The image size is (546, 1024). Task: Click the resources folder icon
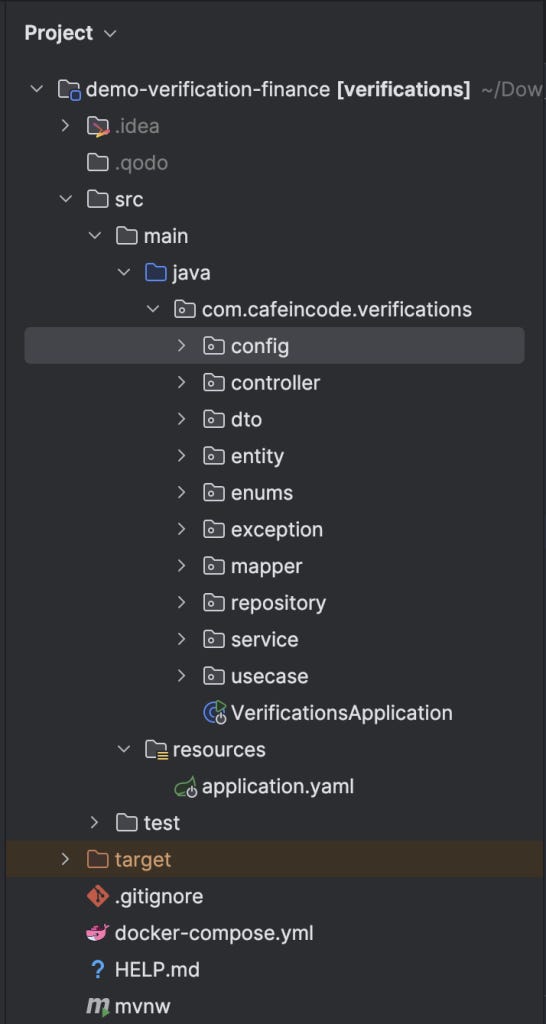click(x=157, y=749)
